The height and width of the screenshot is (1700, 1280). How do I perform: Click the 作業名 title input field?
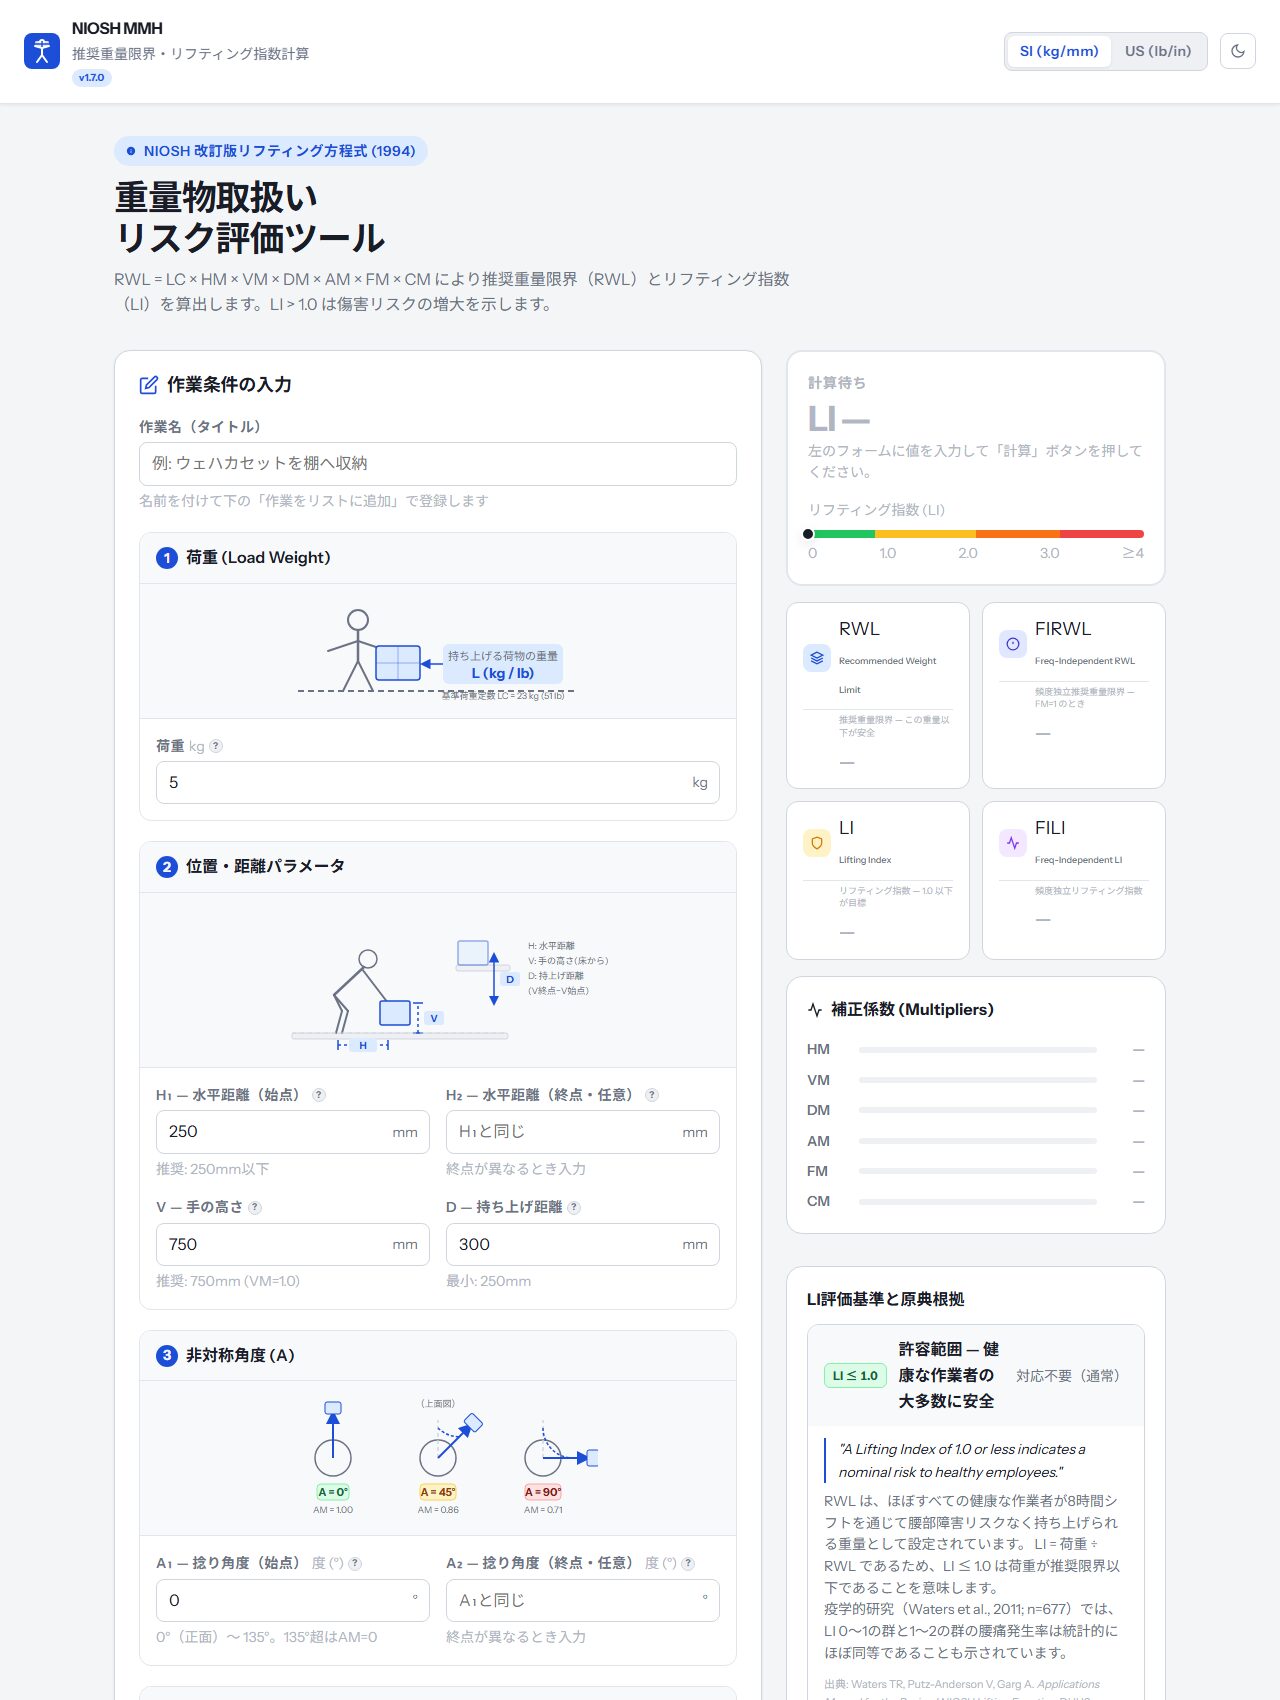tap(438, 464)
